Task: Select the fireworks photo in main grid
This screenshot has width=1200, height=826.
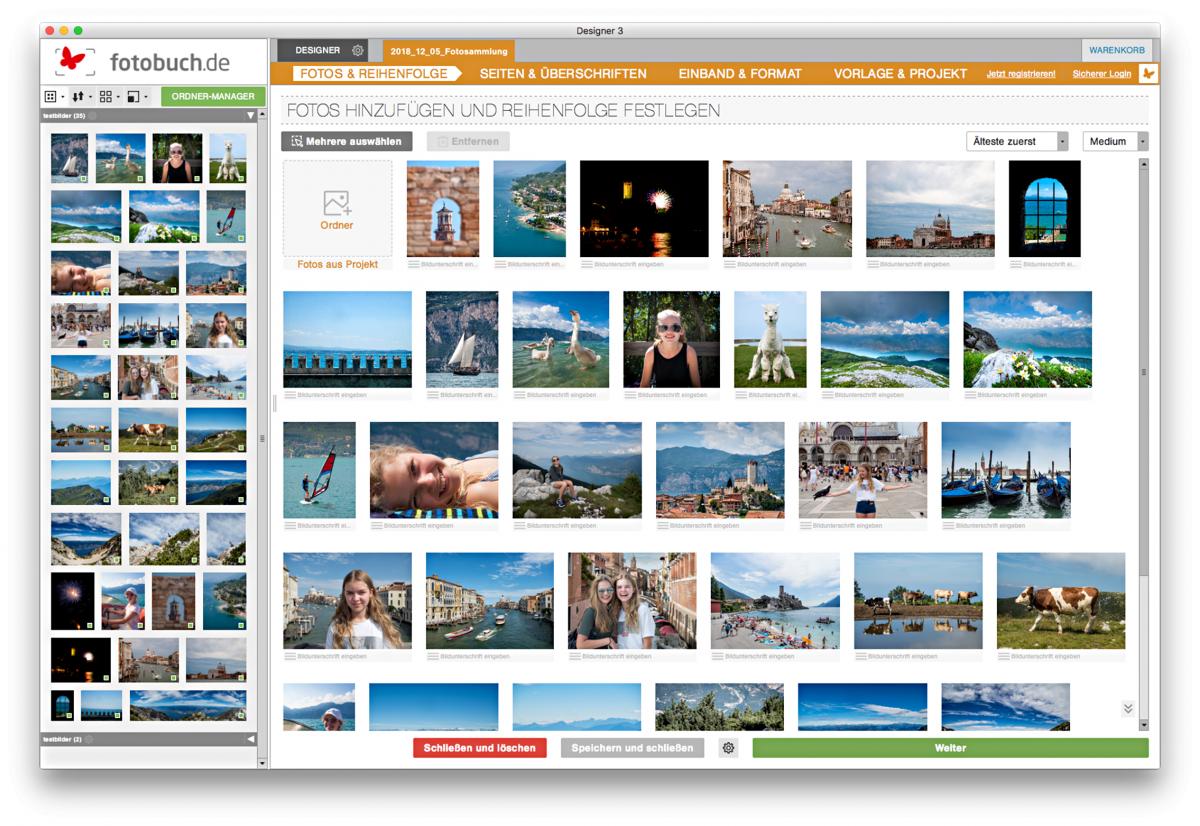Action: pos(644,209)
